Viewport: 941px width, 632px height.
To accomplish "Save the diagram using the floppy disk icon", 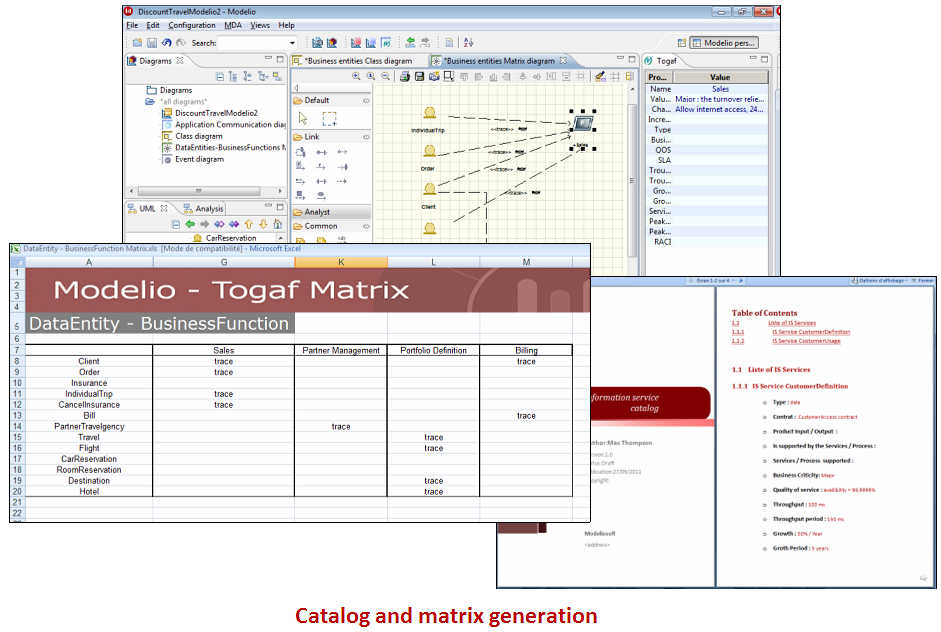I will tap(419, 76).
